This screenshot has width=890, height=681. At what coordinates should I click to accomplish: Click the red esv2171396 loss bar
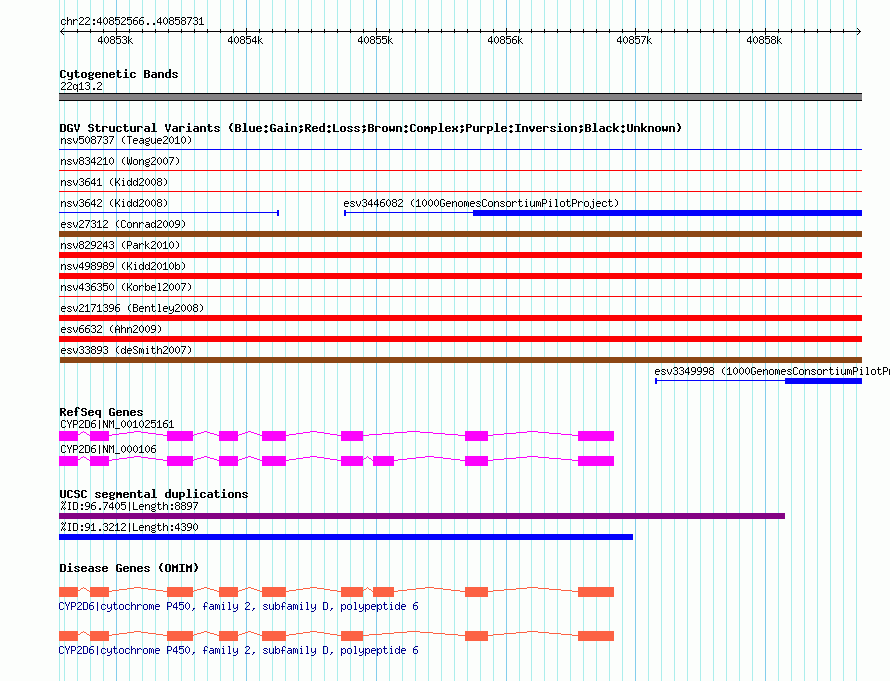(460, 318)
